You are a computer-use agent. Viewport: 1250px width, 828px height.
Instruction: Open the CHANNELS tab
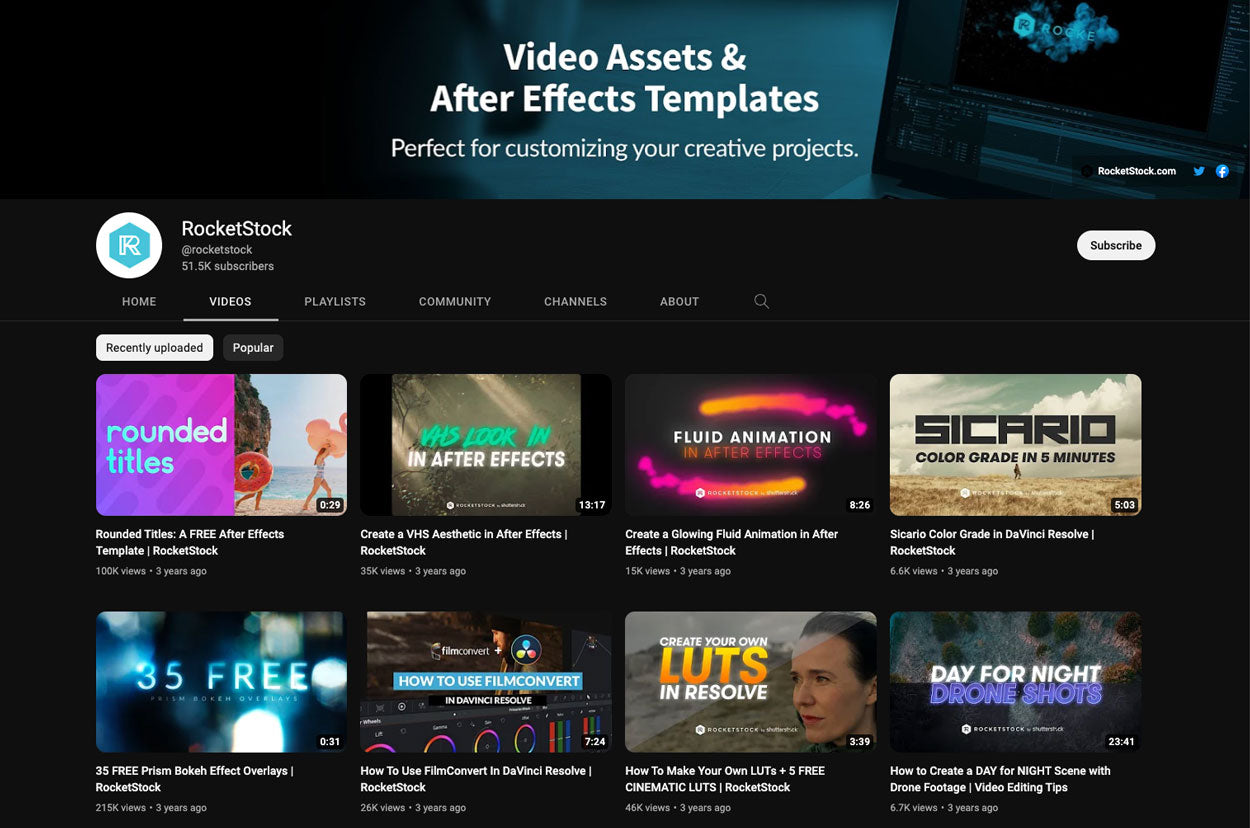click(x=575, y=301)
